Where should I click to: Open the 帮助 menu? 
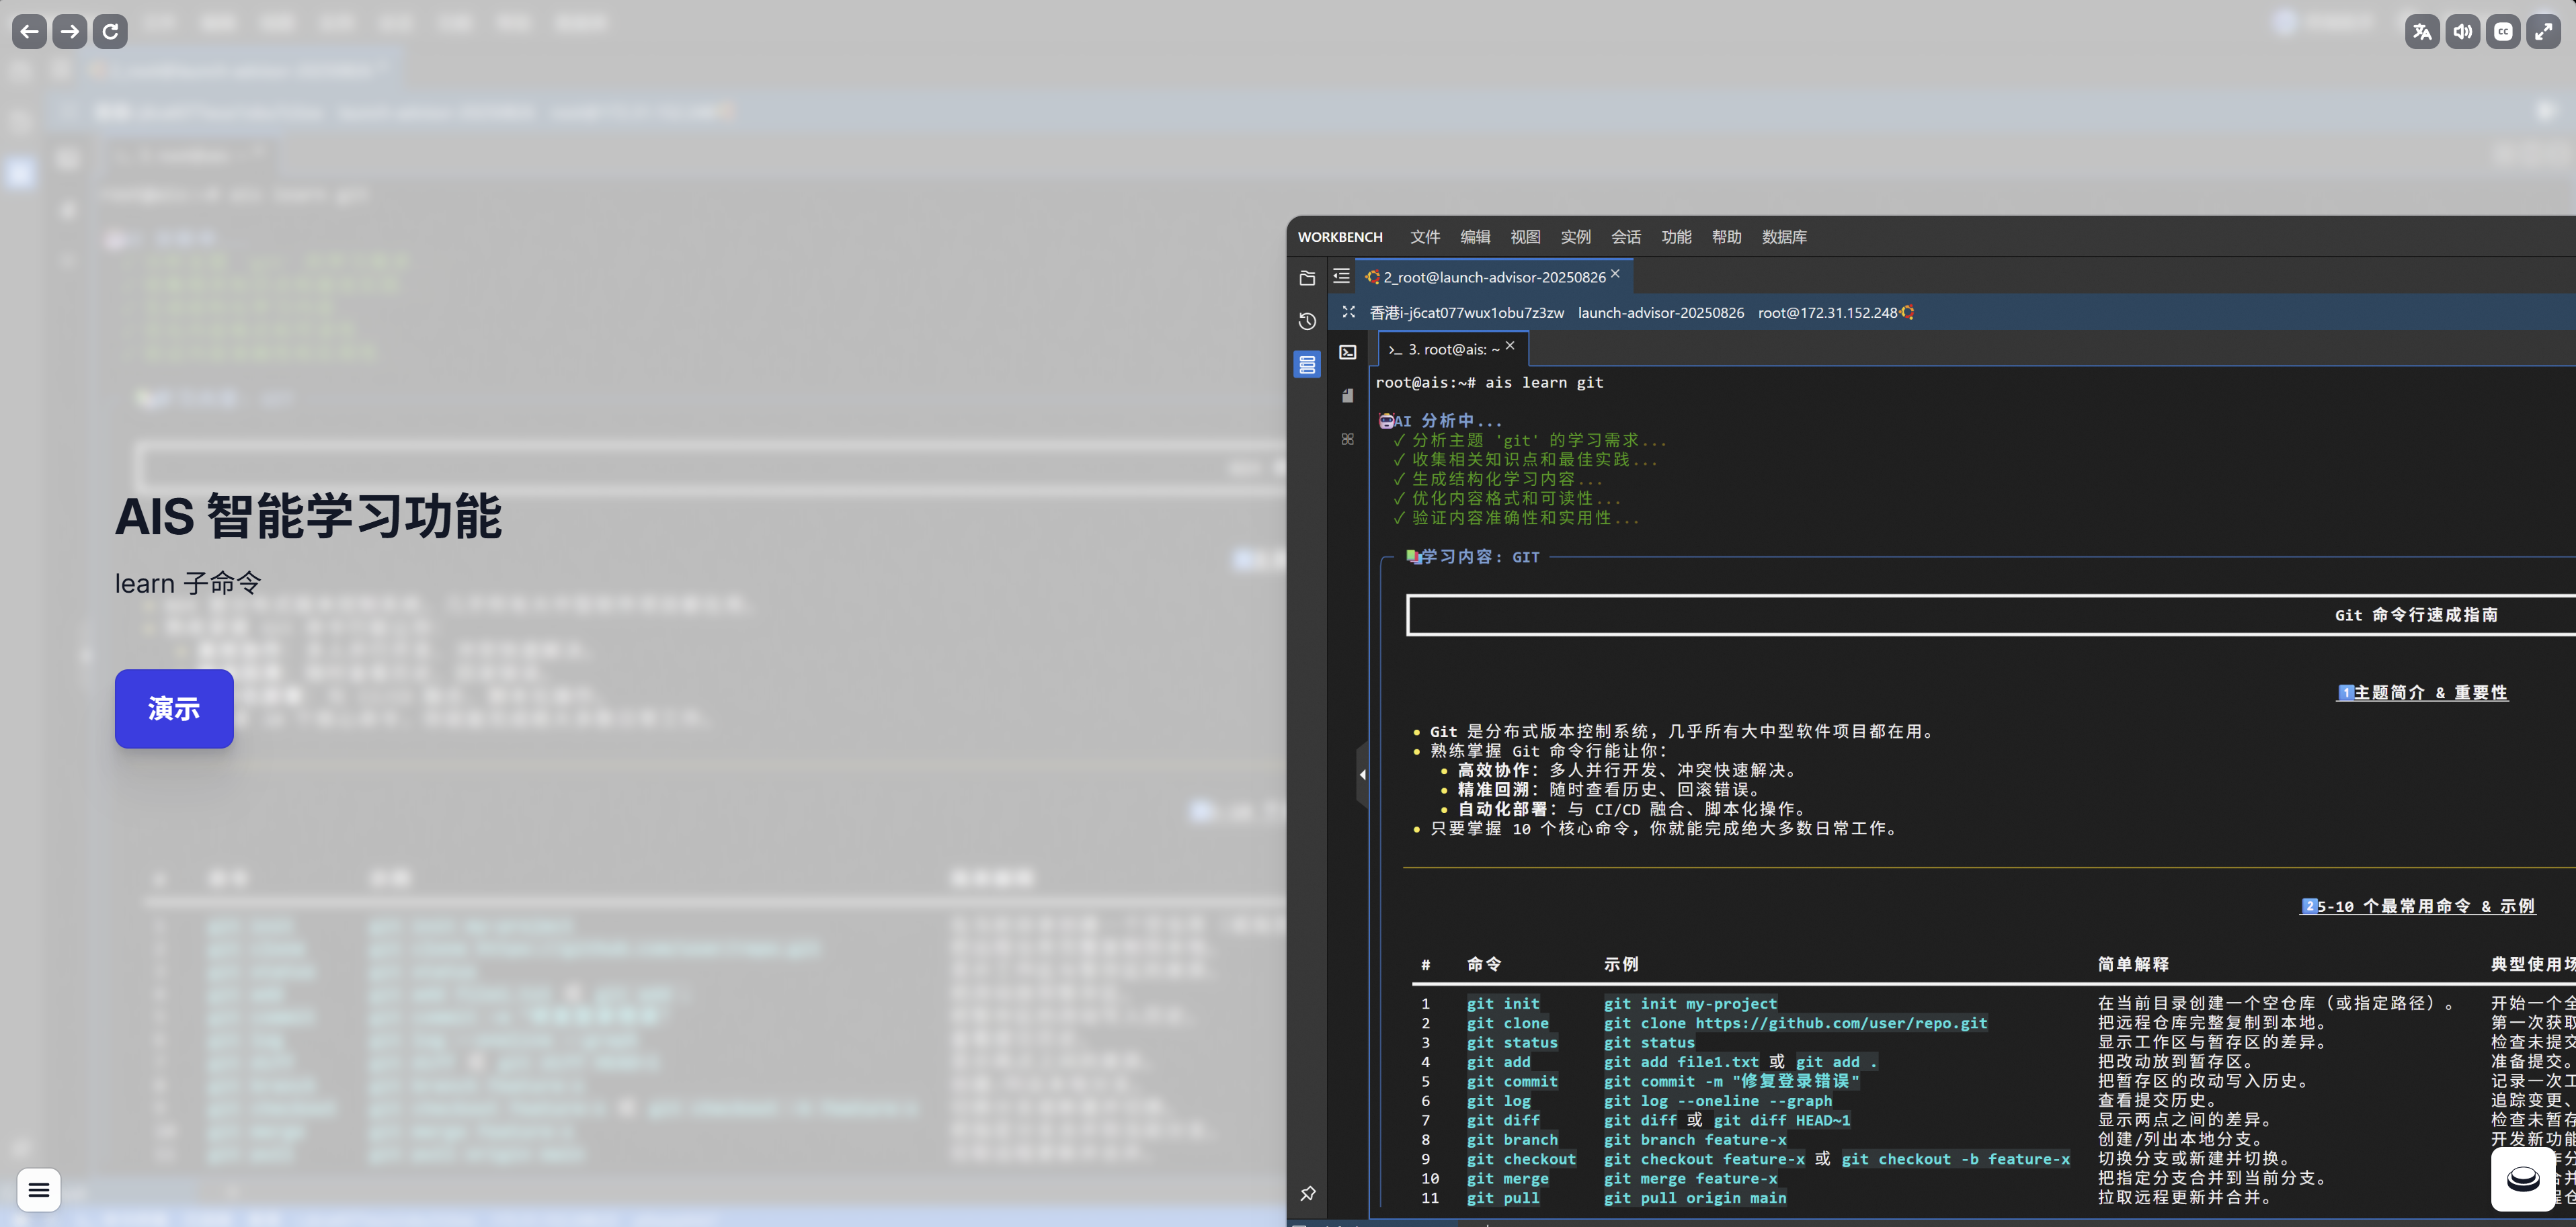[1726, 237]
